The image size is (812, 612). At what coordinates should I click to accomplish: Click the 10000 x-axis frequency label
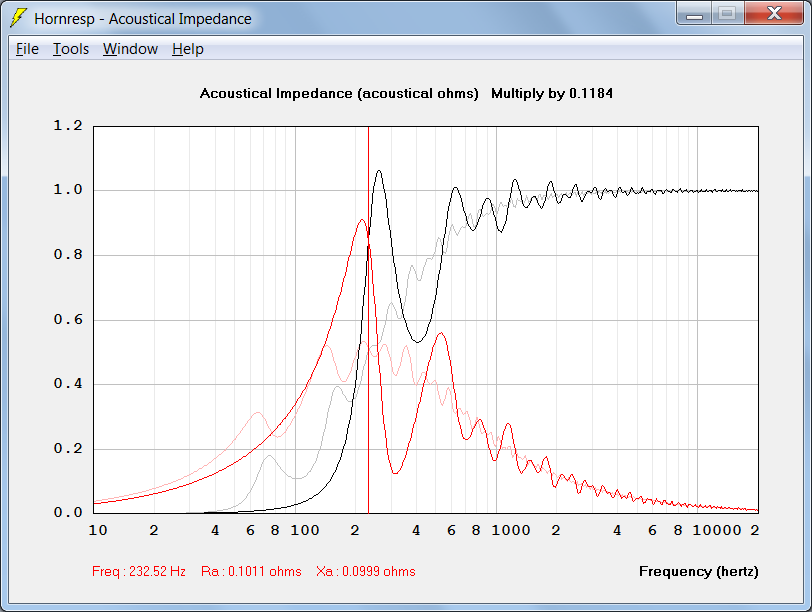pyautogui.click(x=717, y=530)
